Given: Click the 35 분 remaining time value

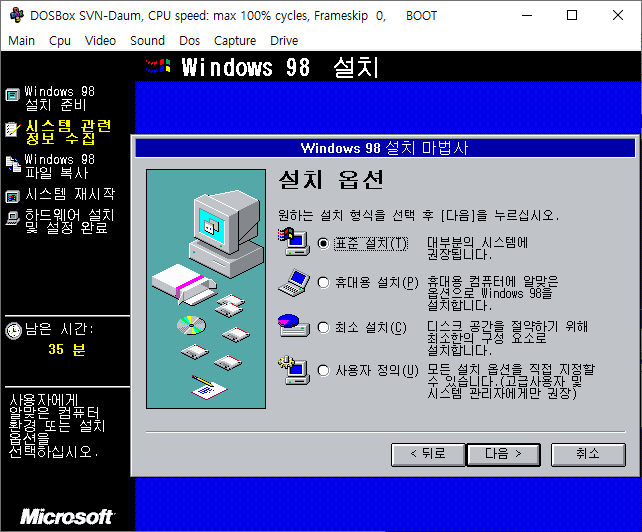Looking at the screenshot, I should 67,349.
